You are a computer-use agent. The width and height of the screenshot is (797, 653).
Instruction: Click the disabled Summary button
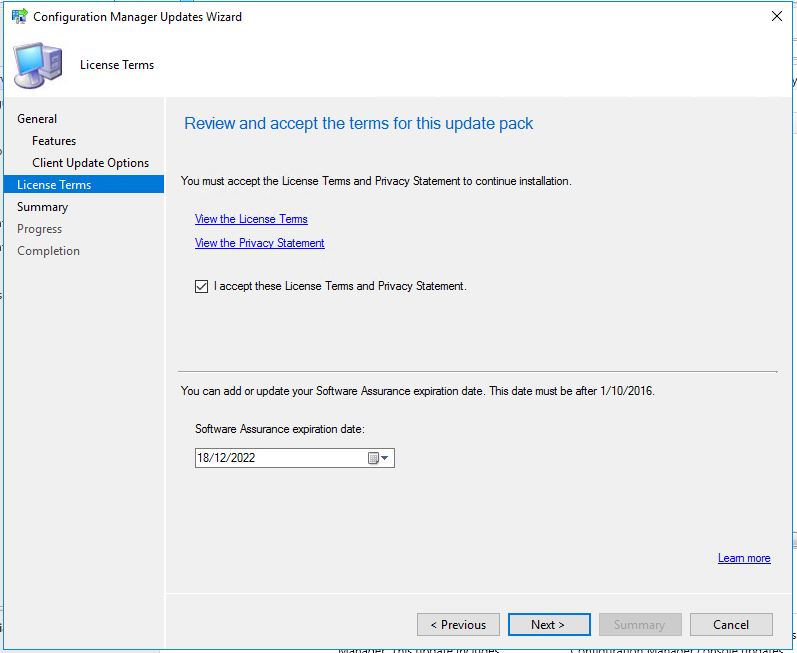[640, 624]
